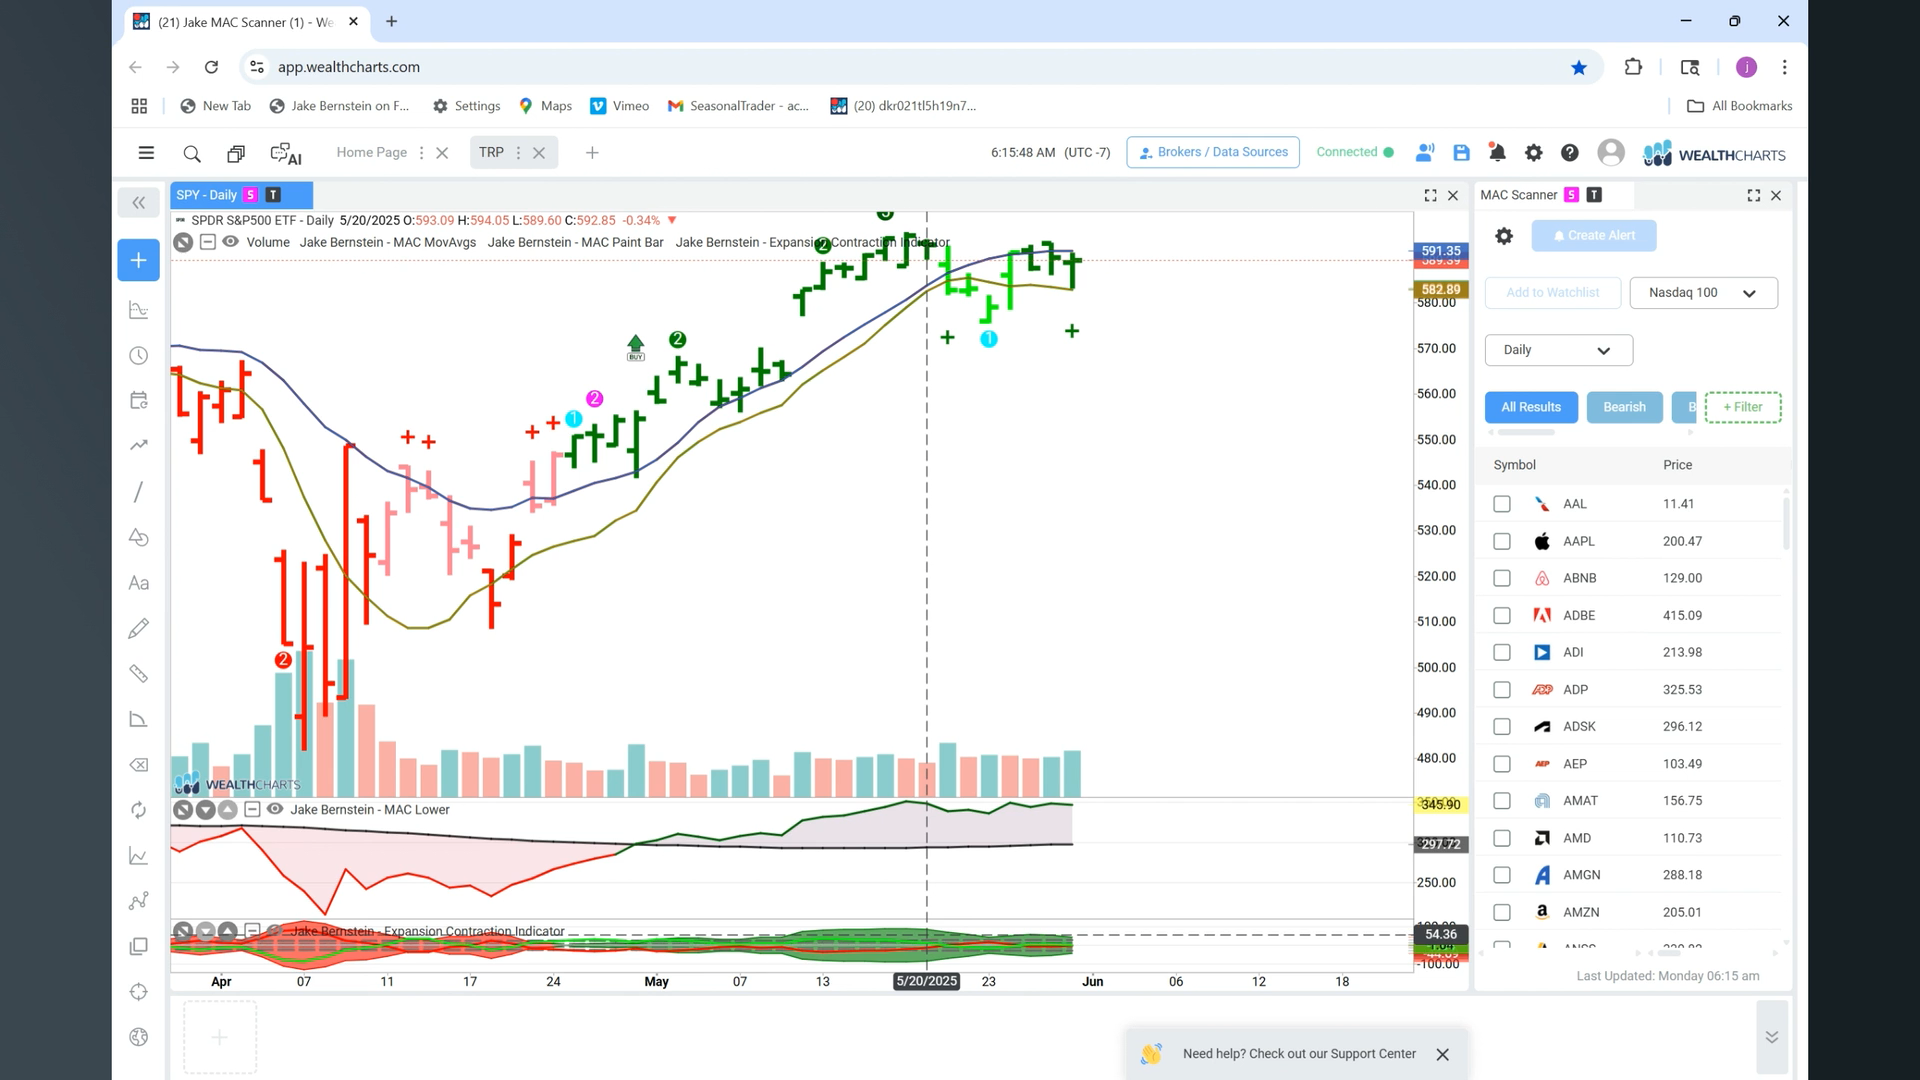This screenshot has height=1080, width=1920.
Task: Collapse the MAC Lower pane legend
Action: click(252, 809)
